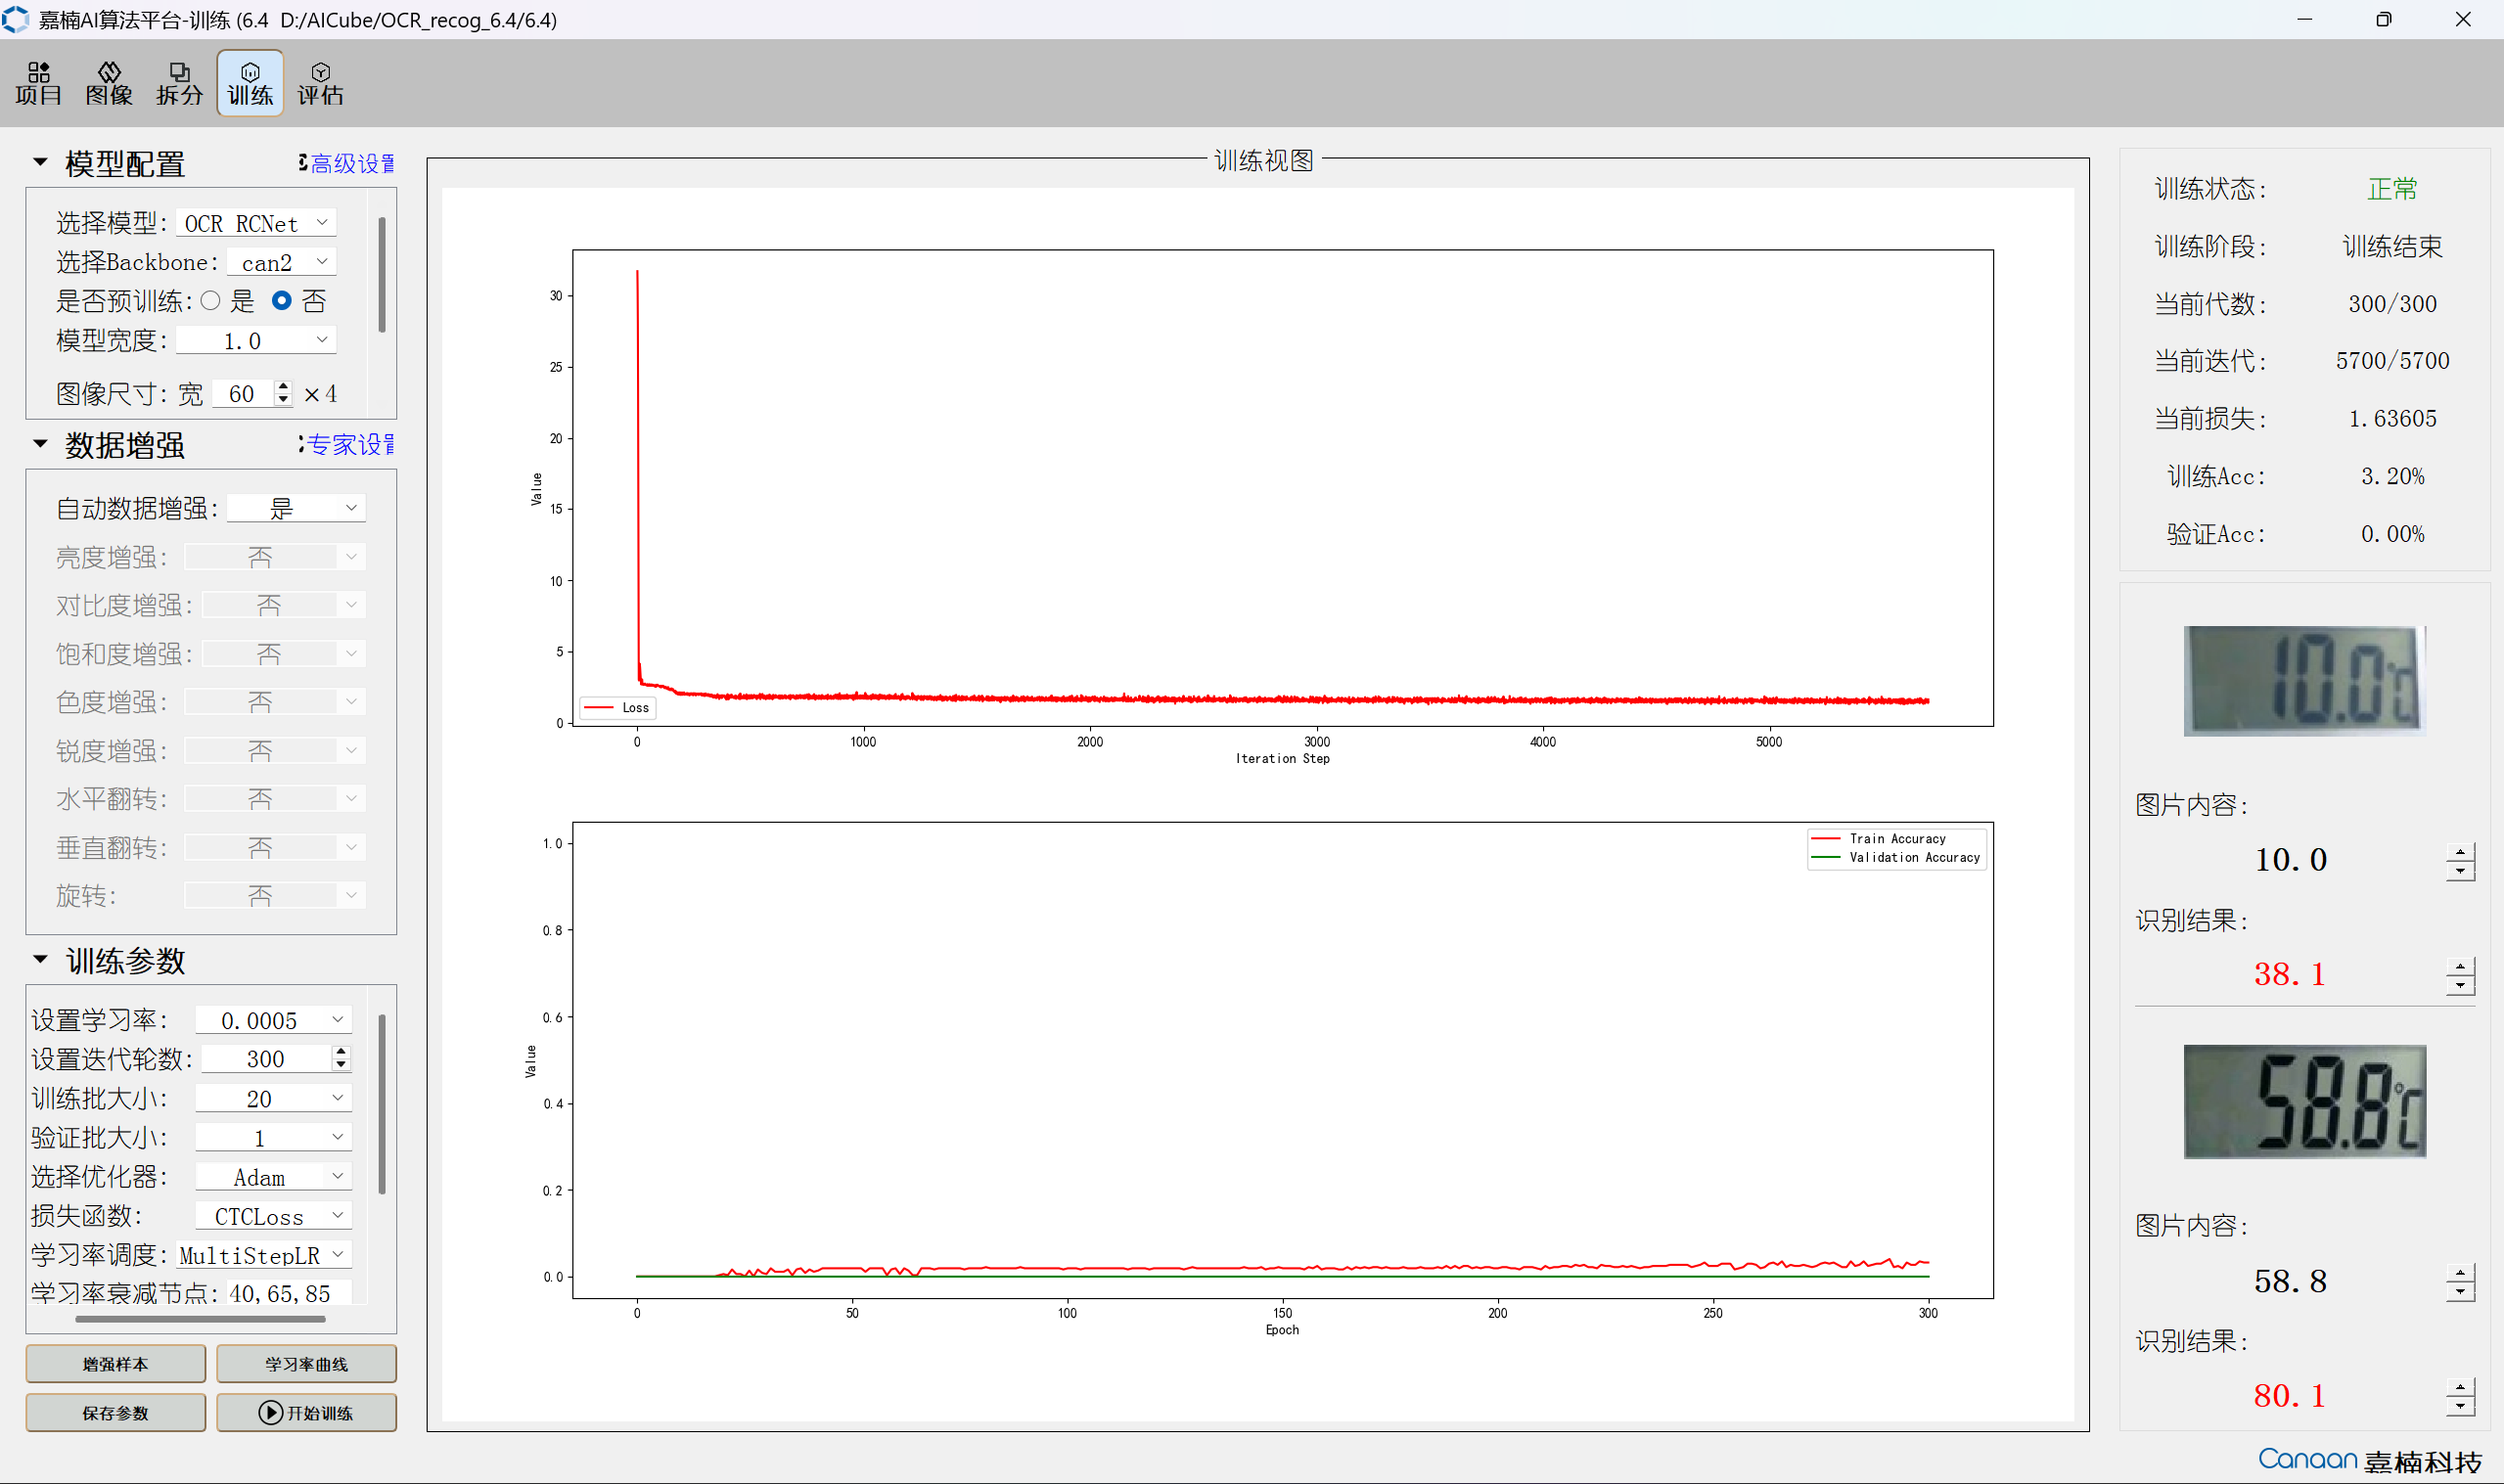Click the 当前迭代 value 5700/5700
2504x1484 pixels.
(x=2392, y=361)
